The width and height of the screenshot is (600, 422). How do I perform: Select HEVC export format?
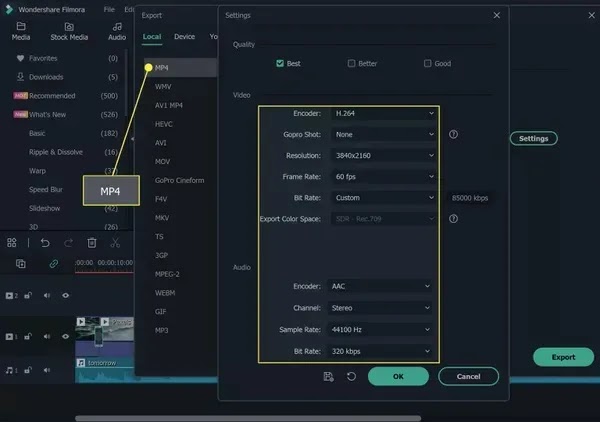[164, 124]
